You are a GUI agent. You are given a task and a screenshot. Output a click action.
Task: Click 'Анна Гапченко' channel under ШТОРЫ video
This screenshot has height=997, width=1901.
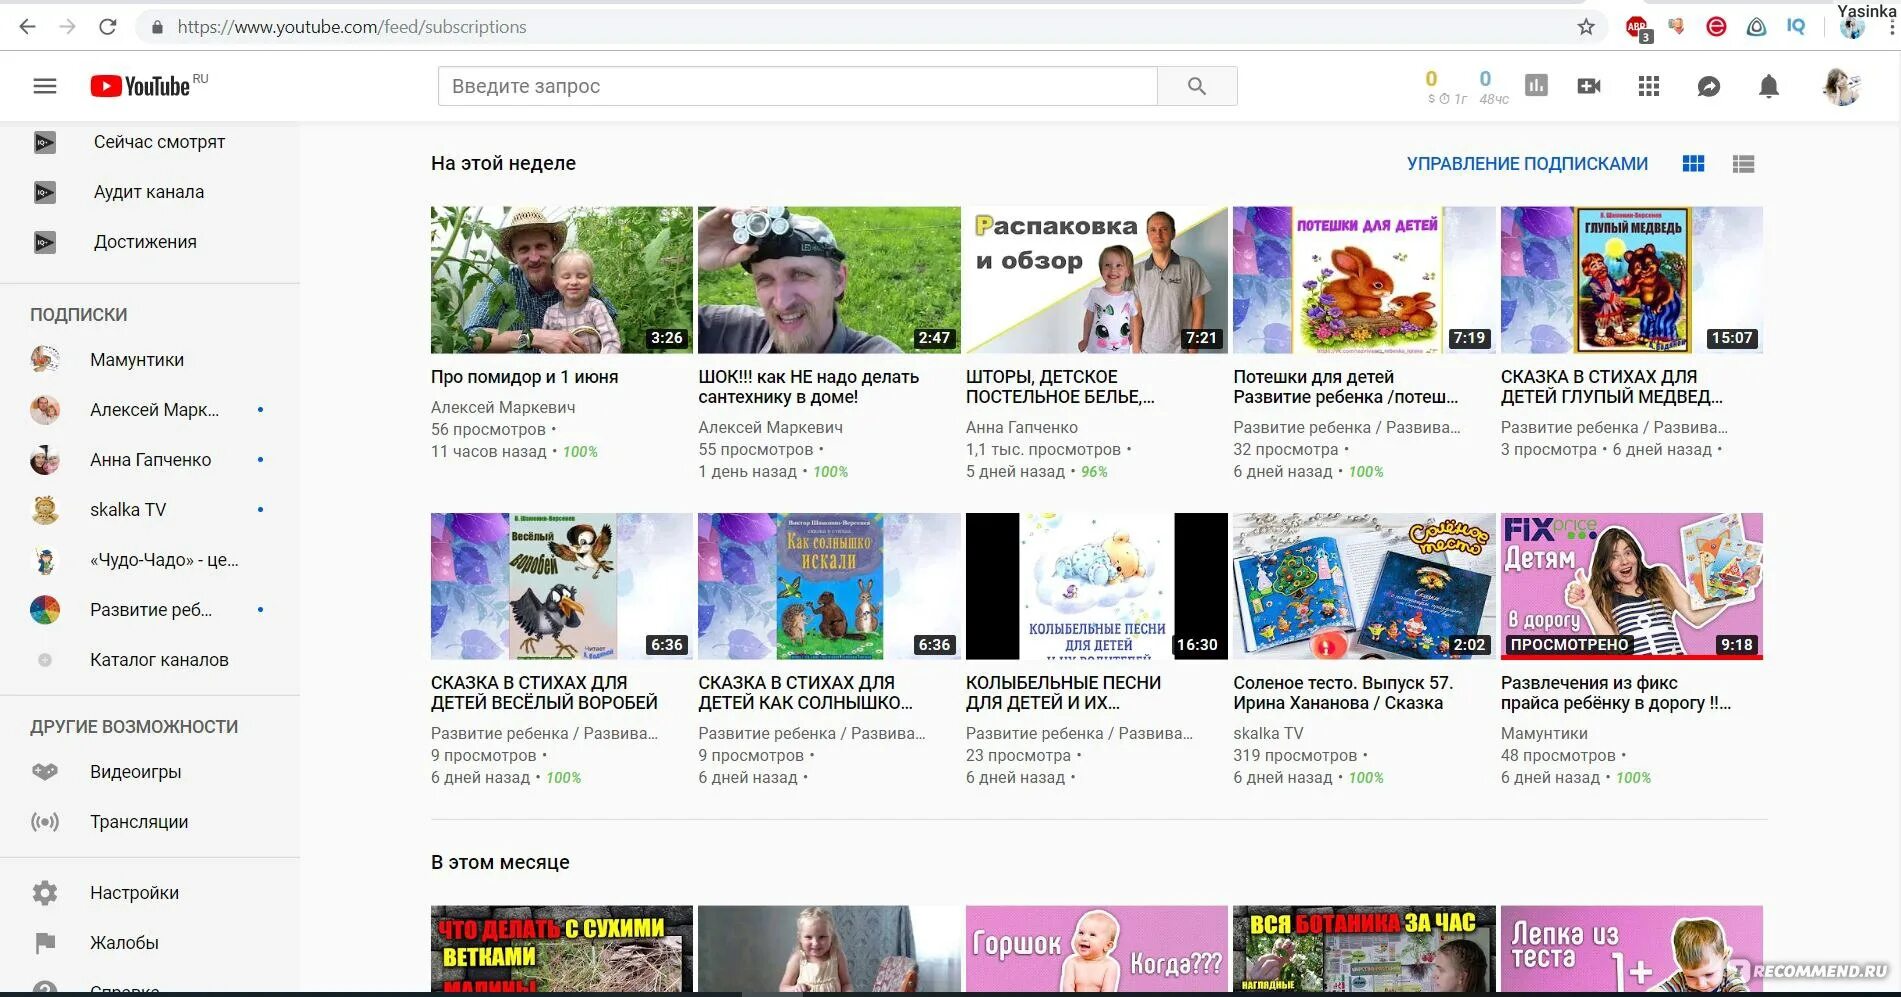[1022, 428]
